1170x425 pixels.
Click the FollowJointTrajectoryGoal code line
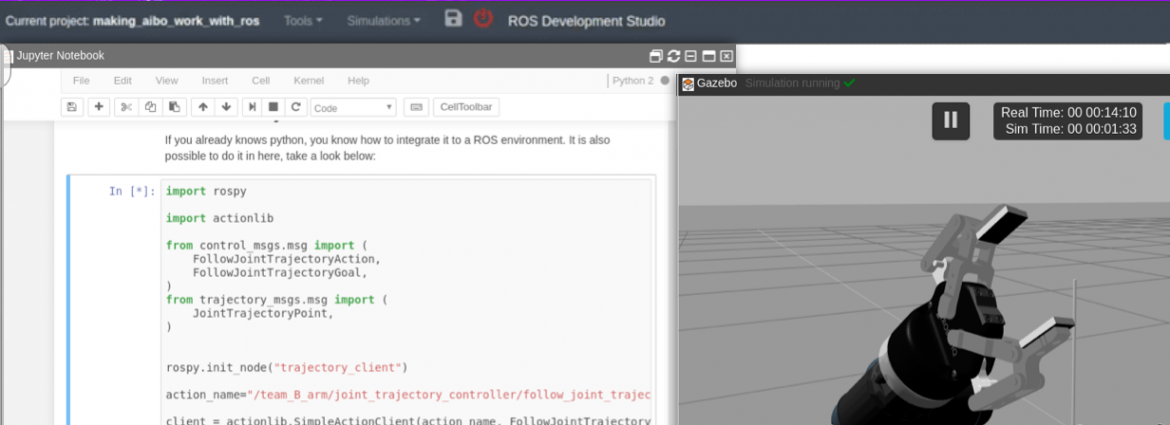[281, 272]
